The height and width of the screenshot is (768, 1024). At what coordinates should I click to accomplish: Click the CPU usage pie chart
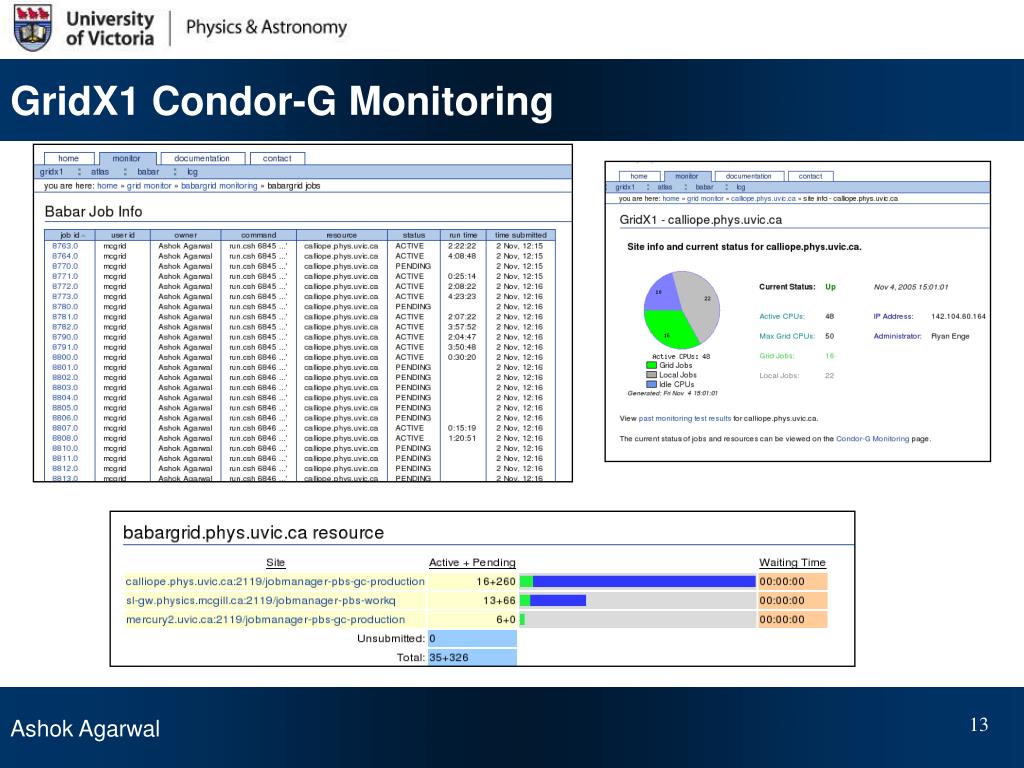tap(682, 310)
